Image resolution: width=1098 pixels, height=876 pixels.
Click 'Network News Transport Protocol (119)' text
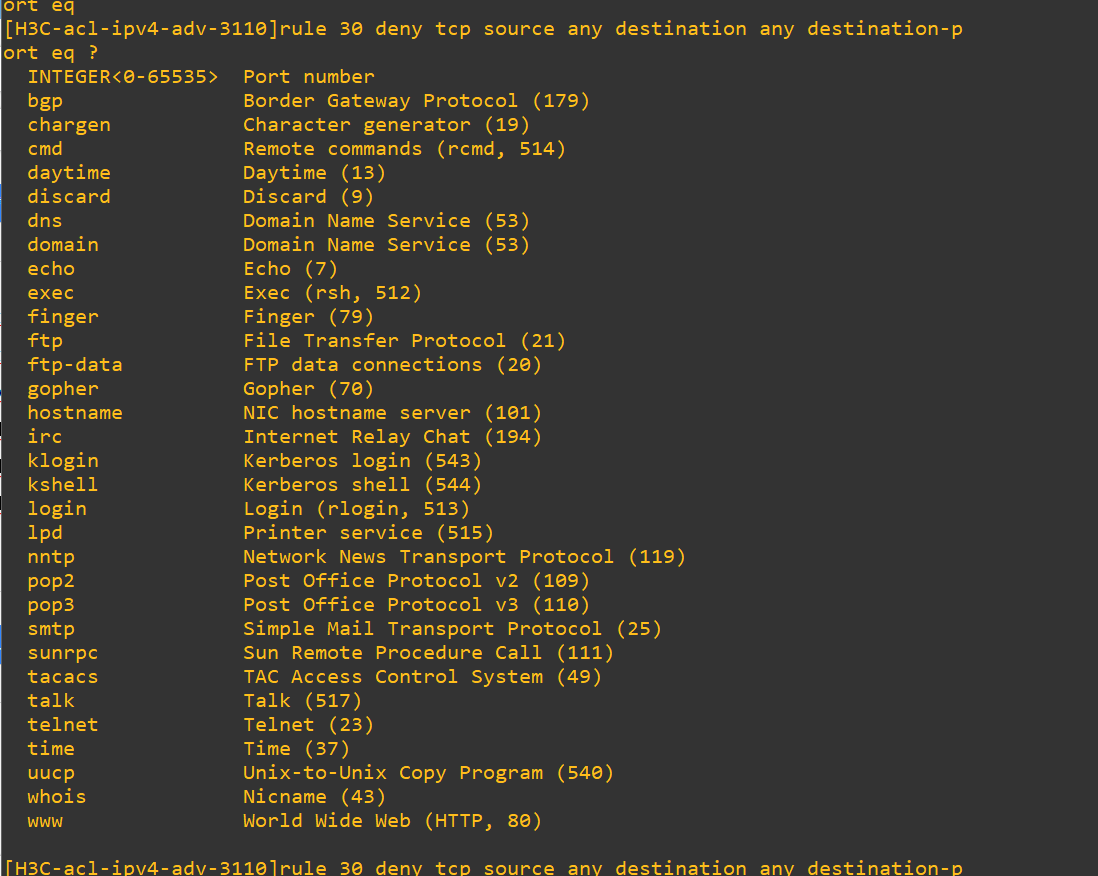point(464,557)
